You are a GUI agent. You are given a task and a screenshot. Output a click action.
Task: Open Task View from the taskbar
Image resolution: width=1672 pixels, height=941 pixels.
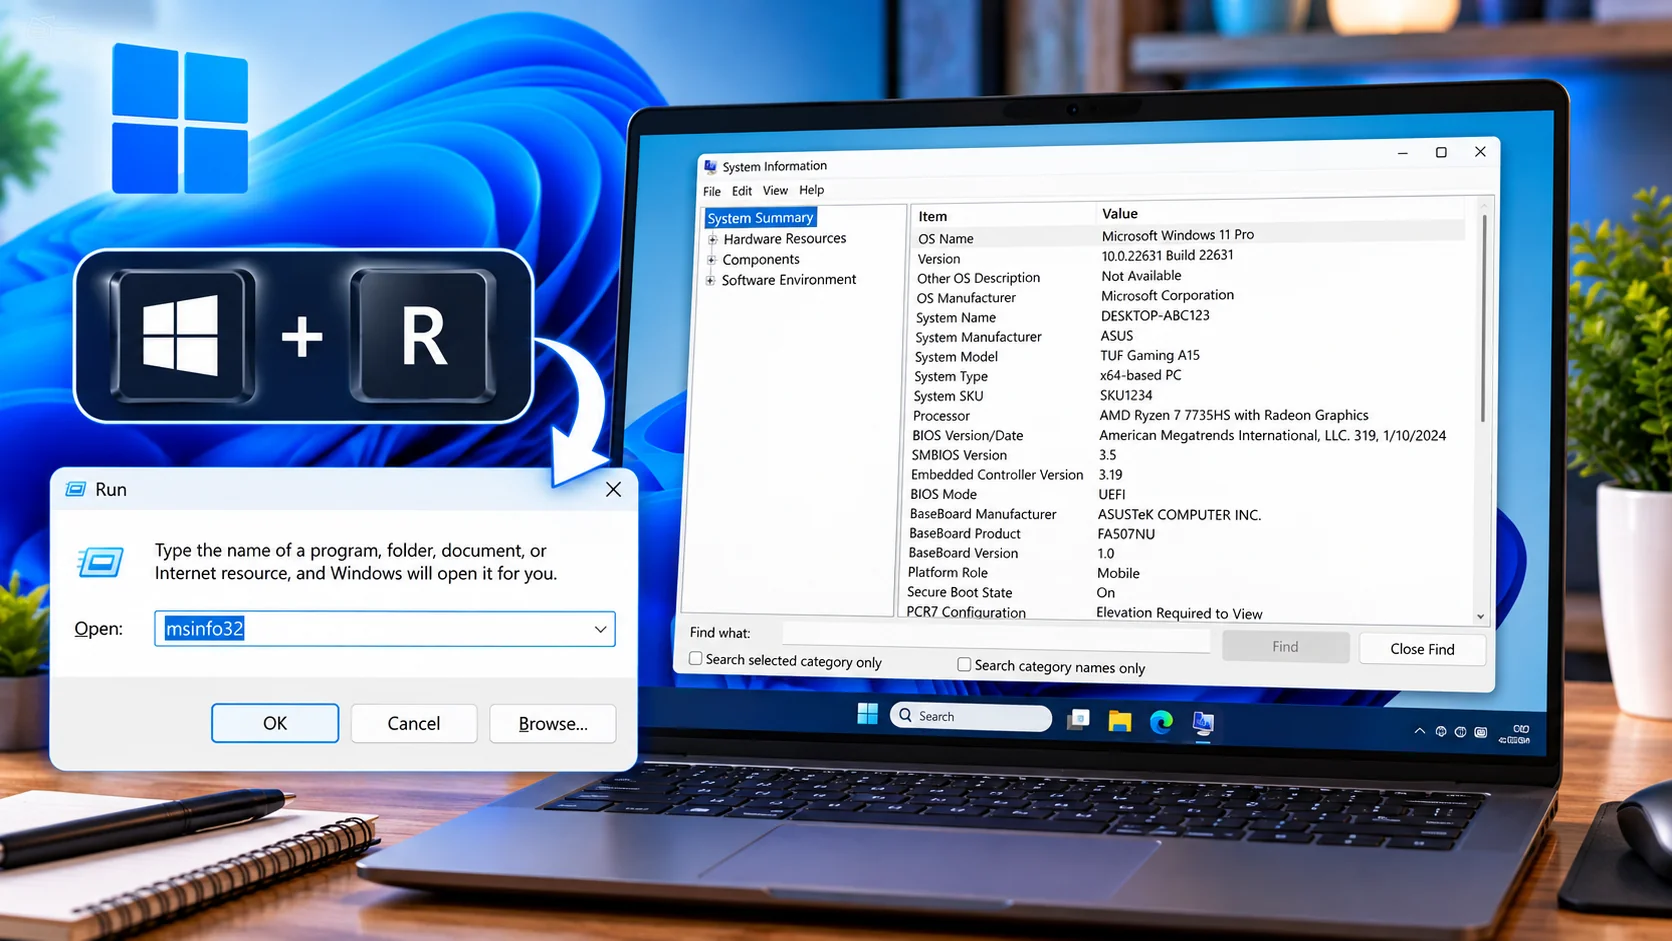(1078, 719)
